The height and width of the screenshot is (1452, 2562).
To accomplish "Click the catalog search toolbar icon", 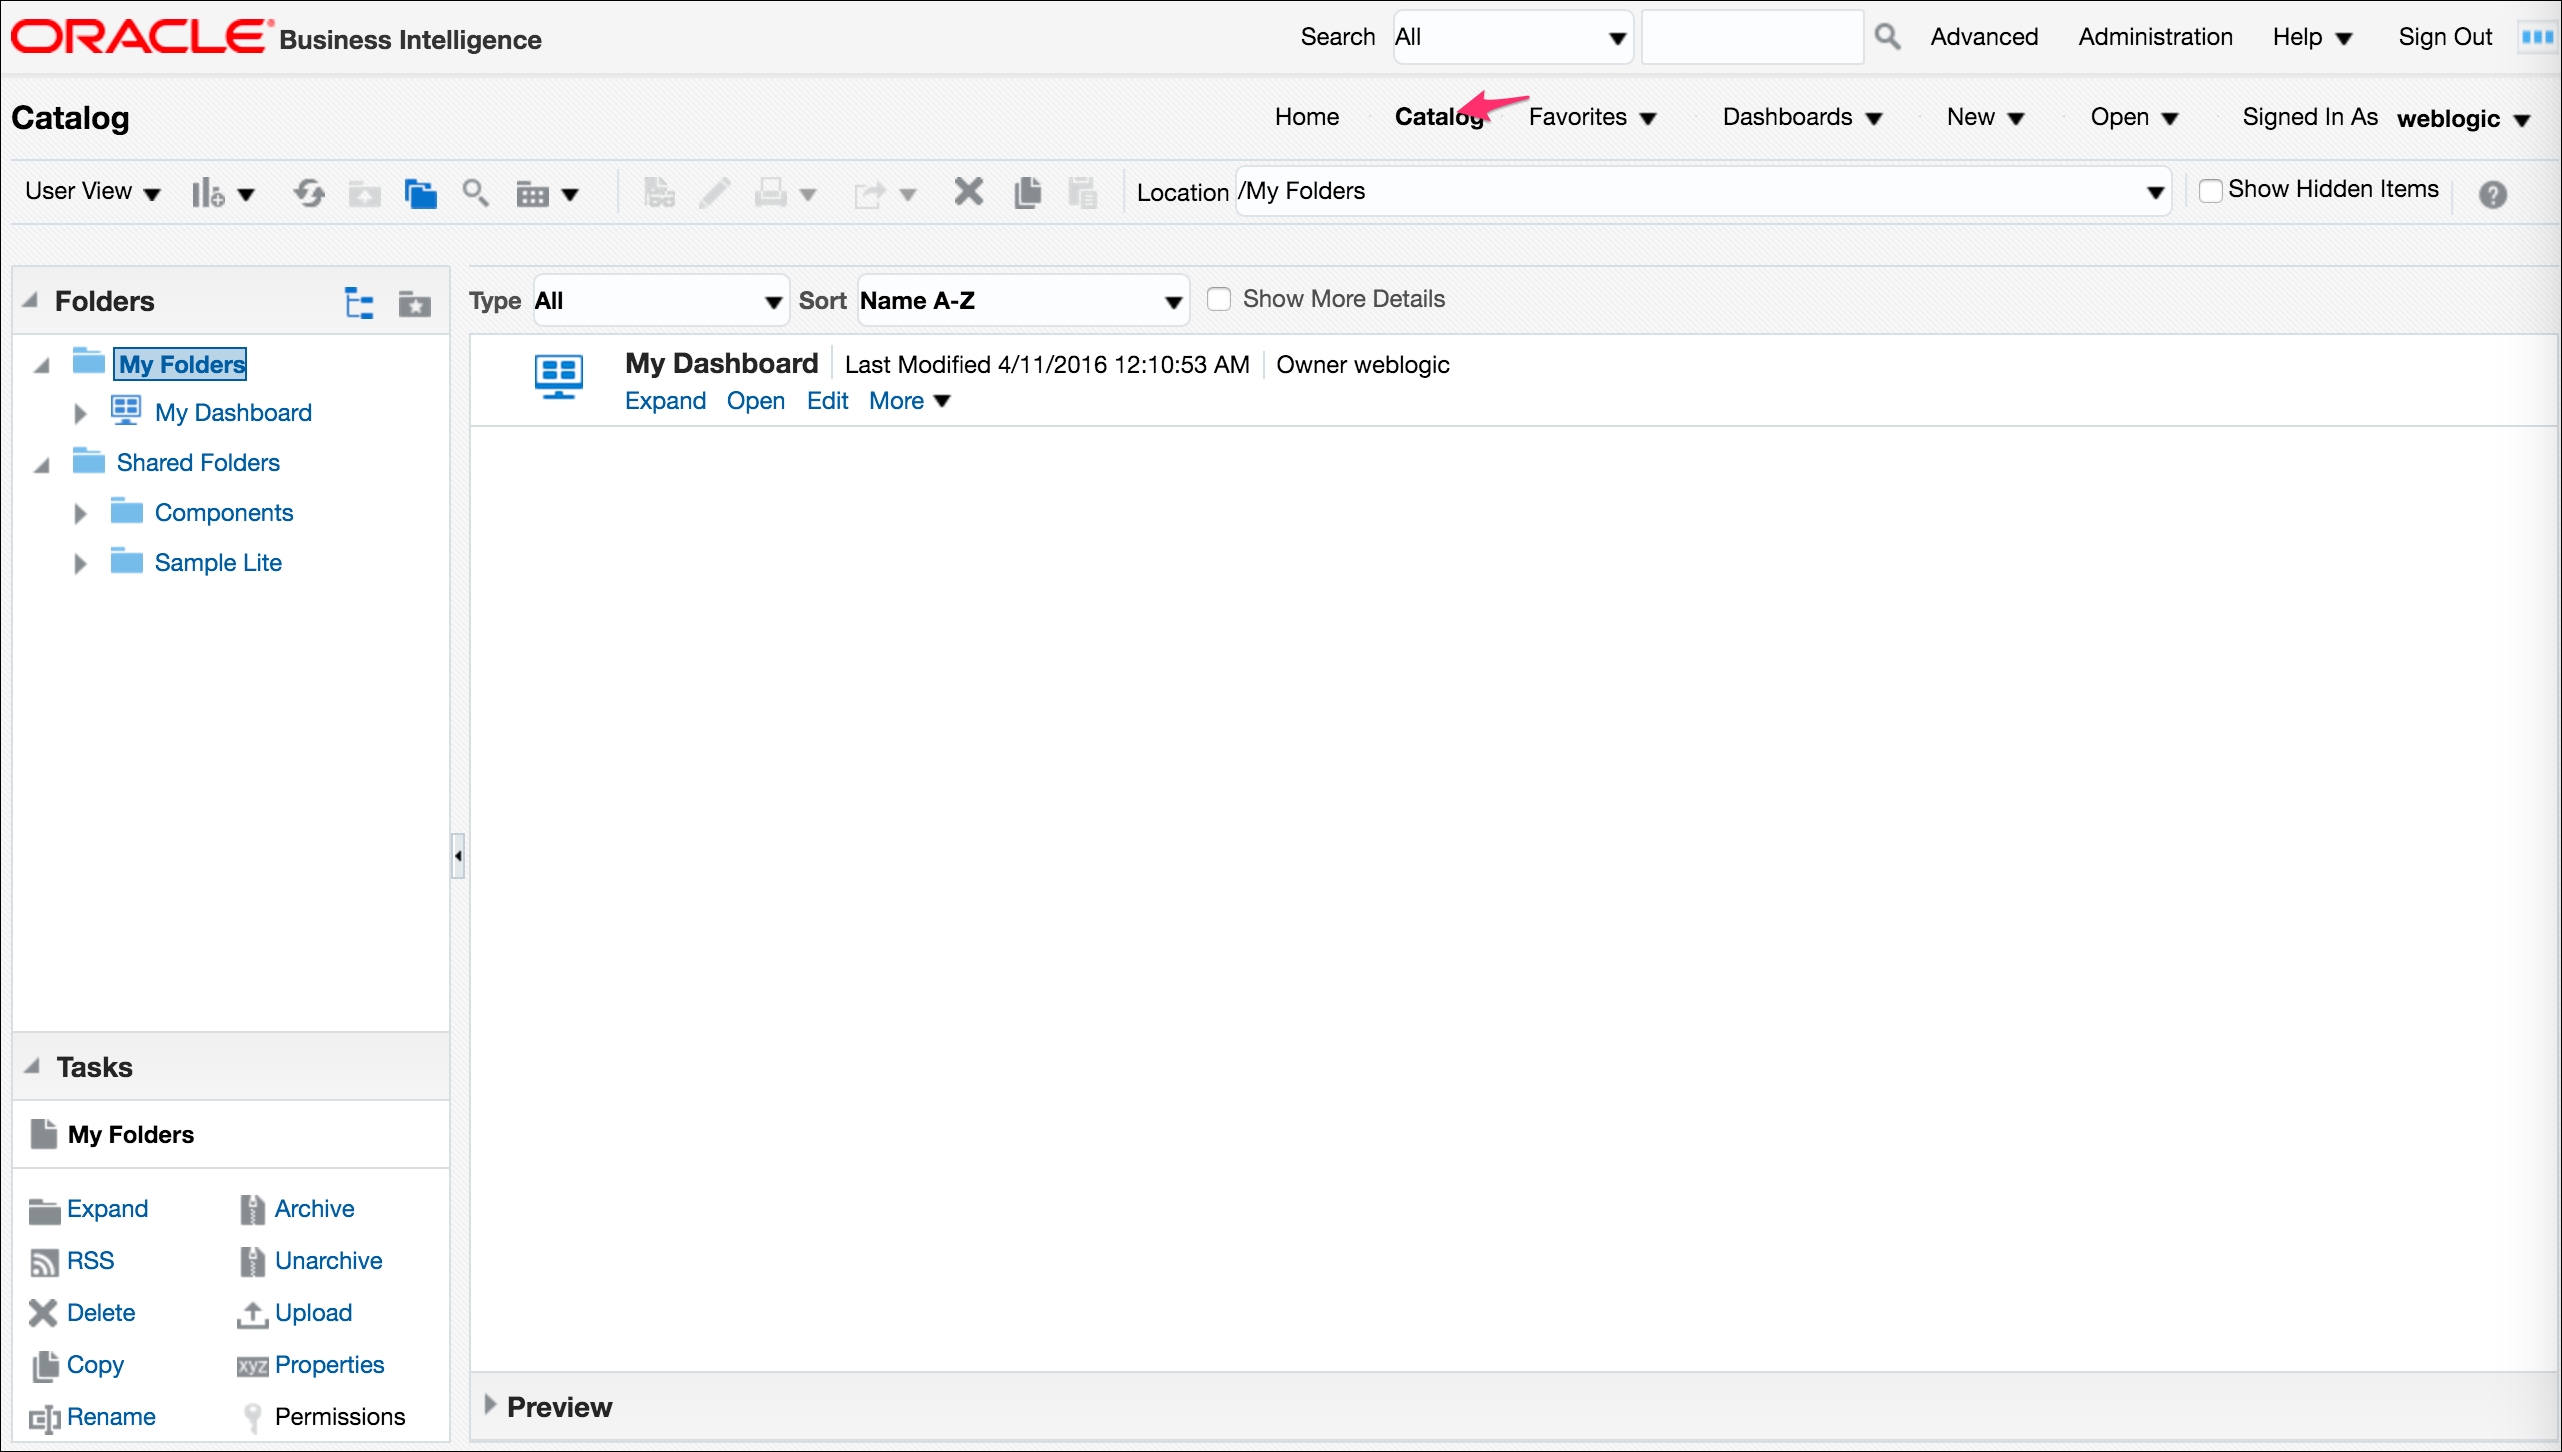I will pos(475,191).
